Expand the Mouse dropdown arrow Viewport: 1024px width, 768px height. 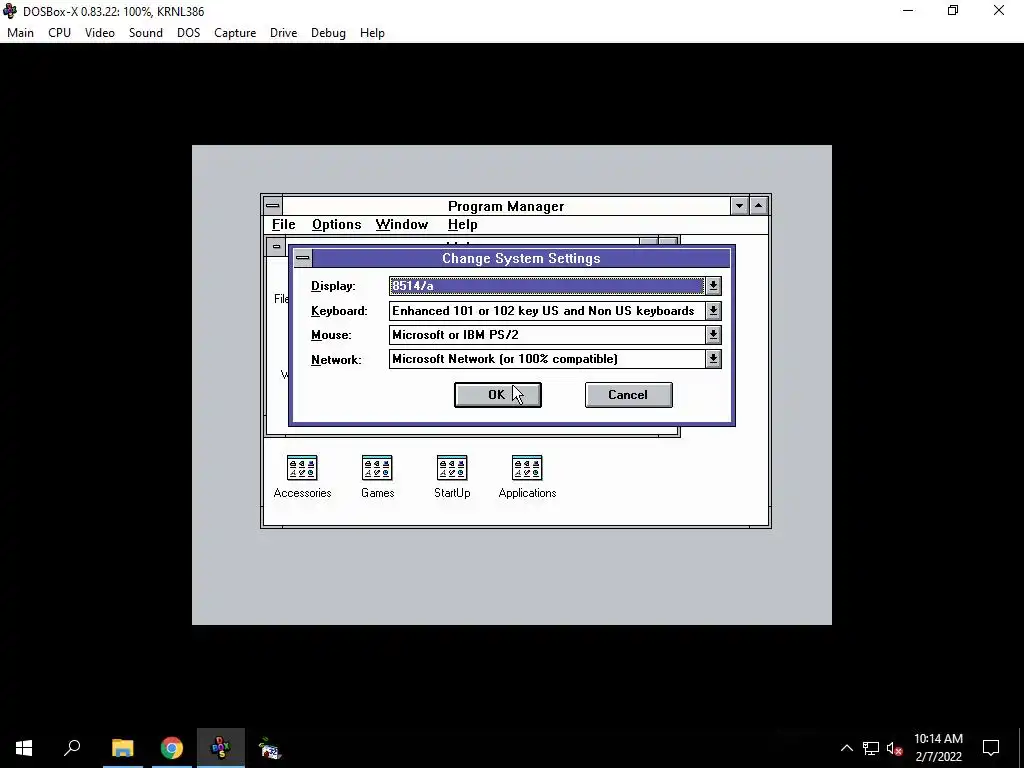[x=713, y=334]
